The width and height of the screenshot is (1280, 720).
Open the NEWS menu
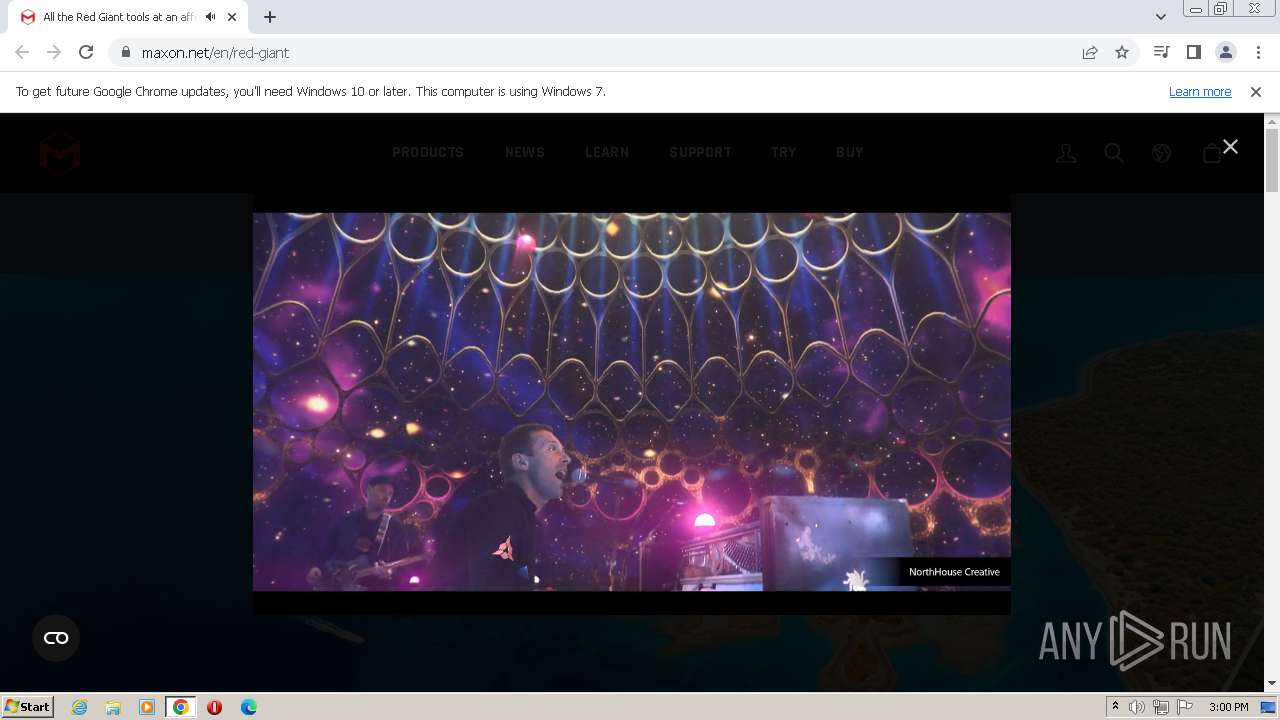click(x=525, y=152)
